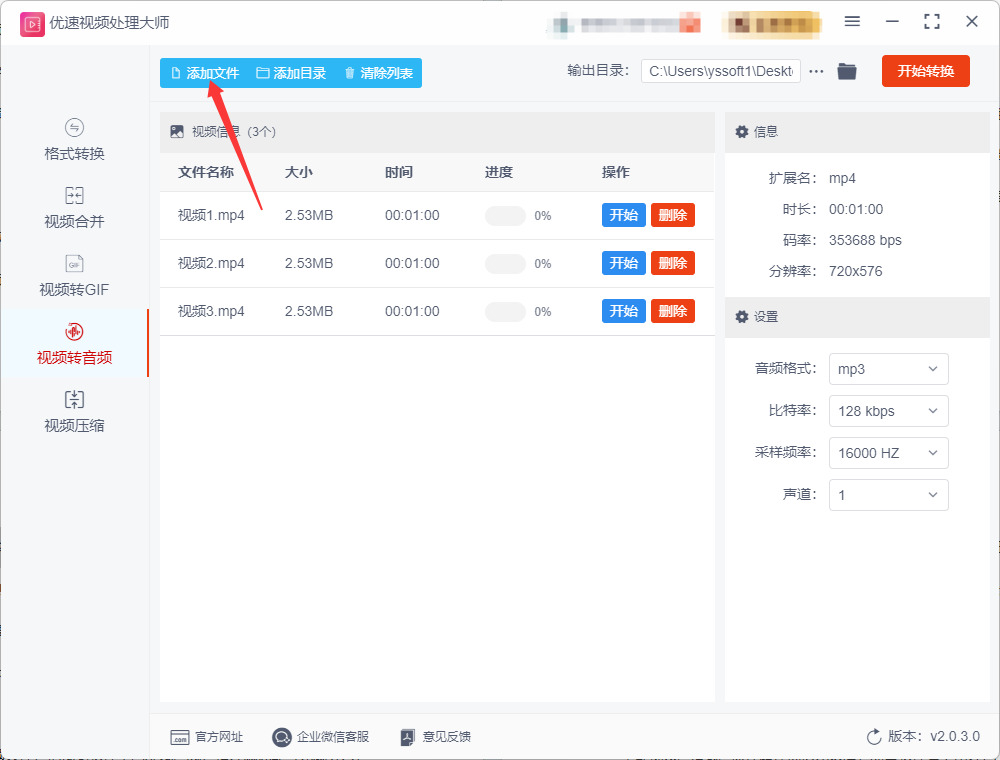
Task: Click the GIF file icon in sidebar
Action: 75,263
